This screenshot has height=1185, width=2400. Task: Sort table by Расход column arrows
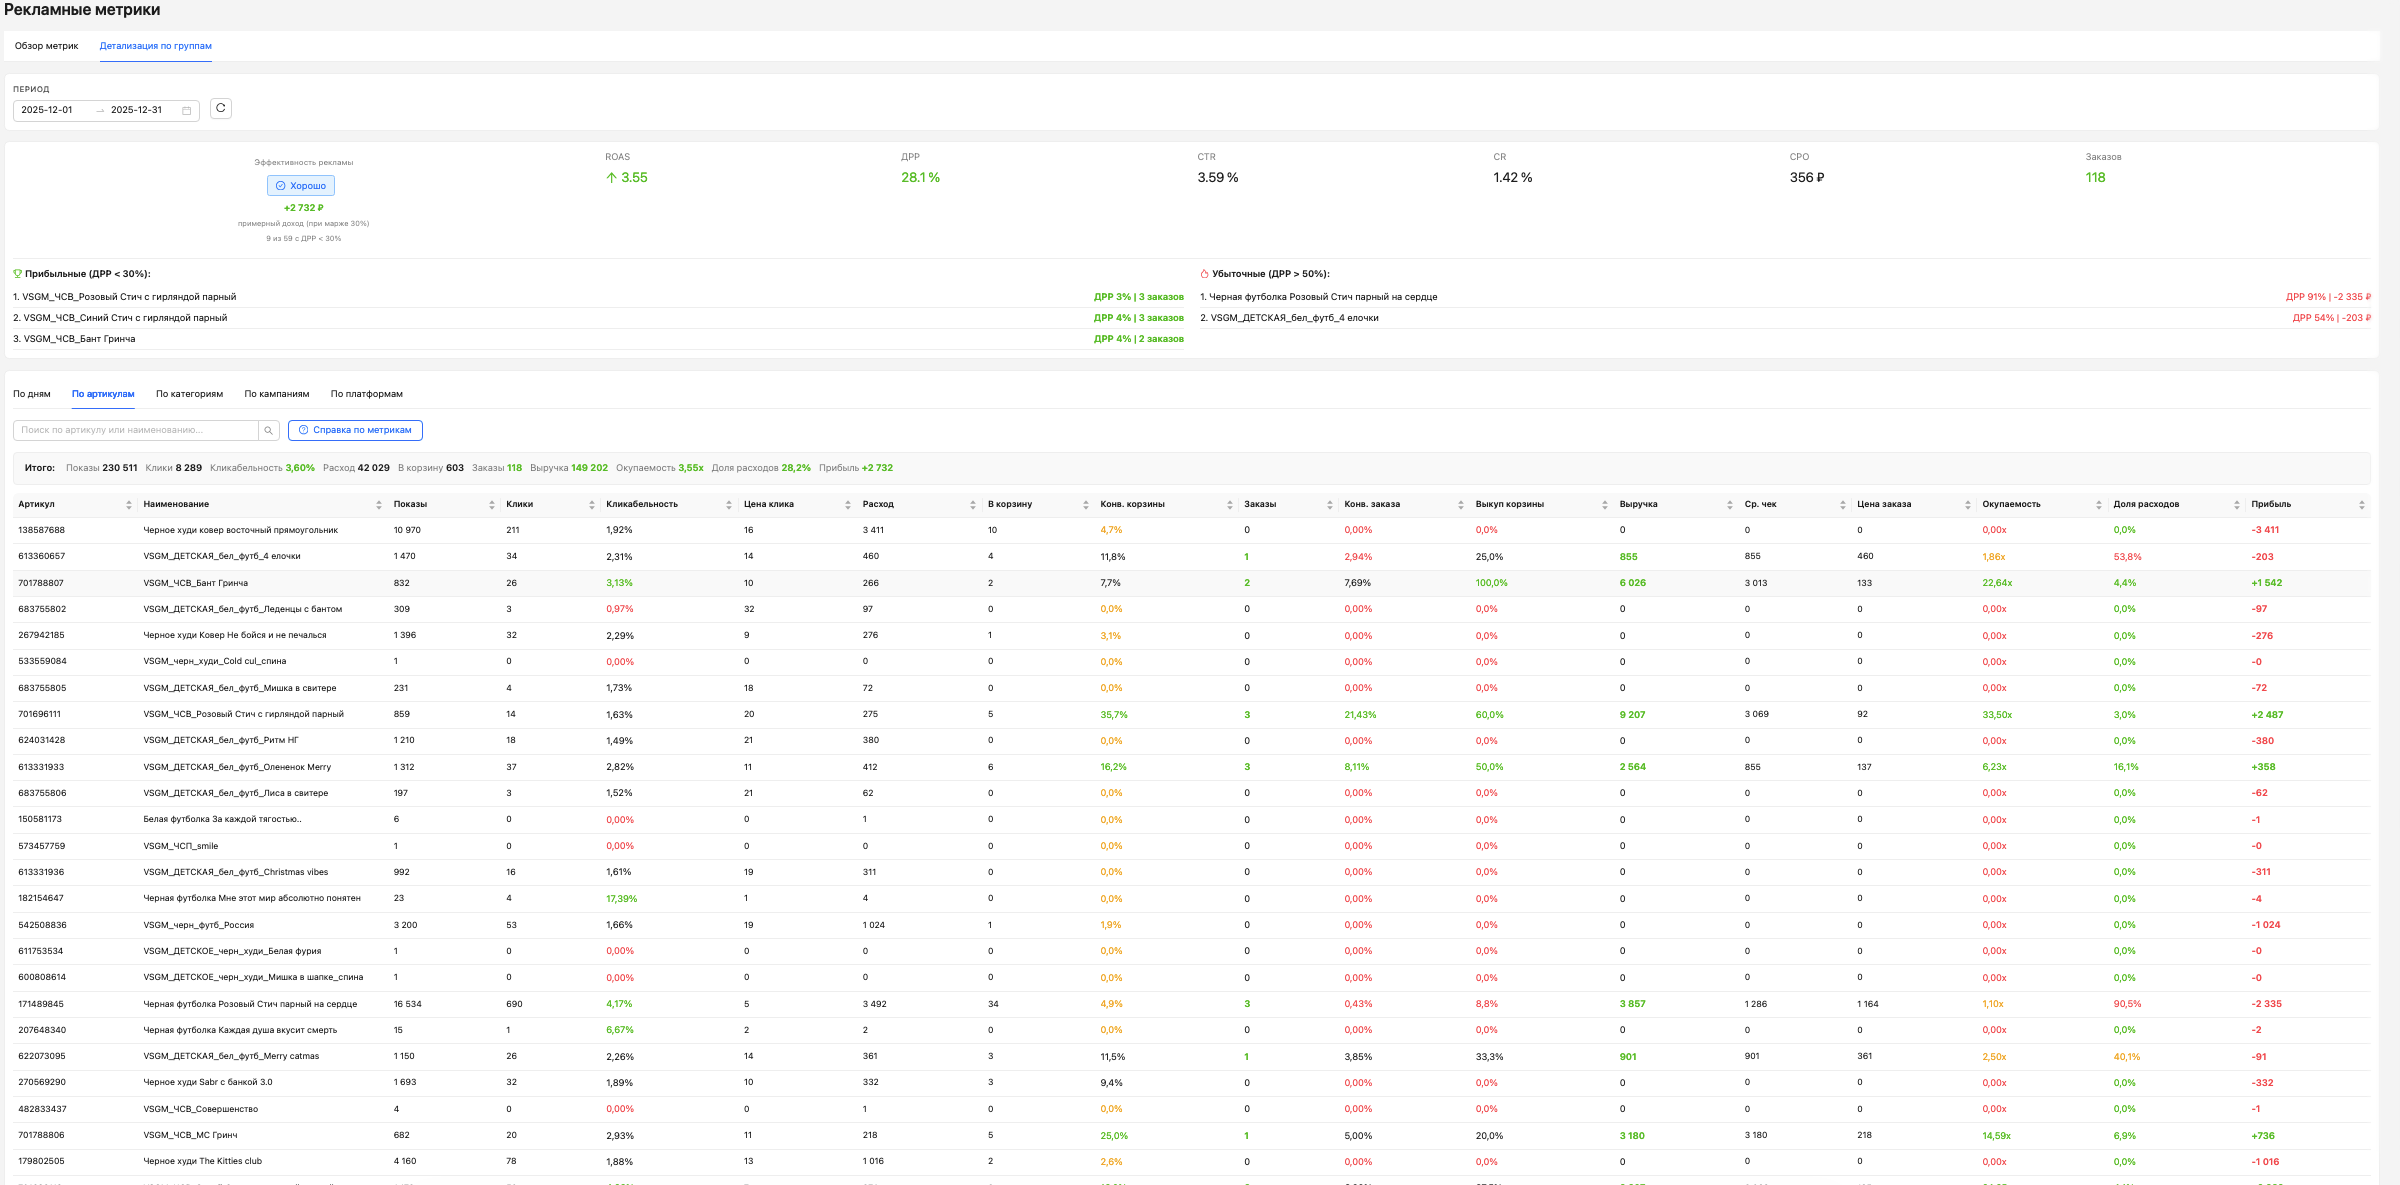pos(972,505)
